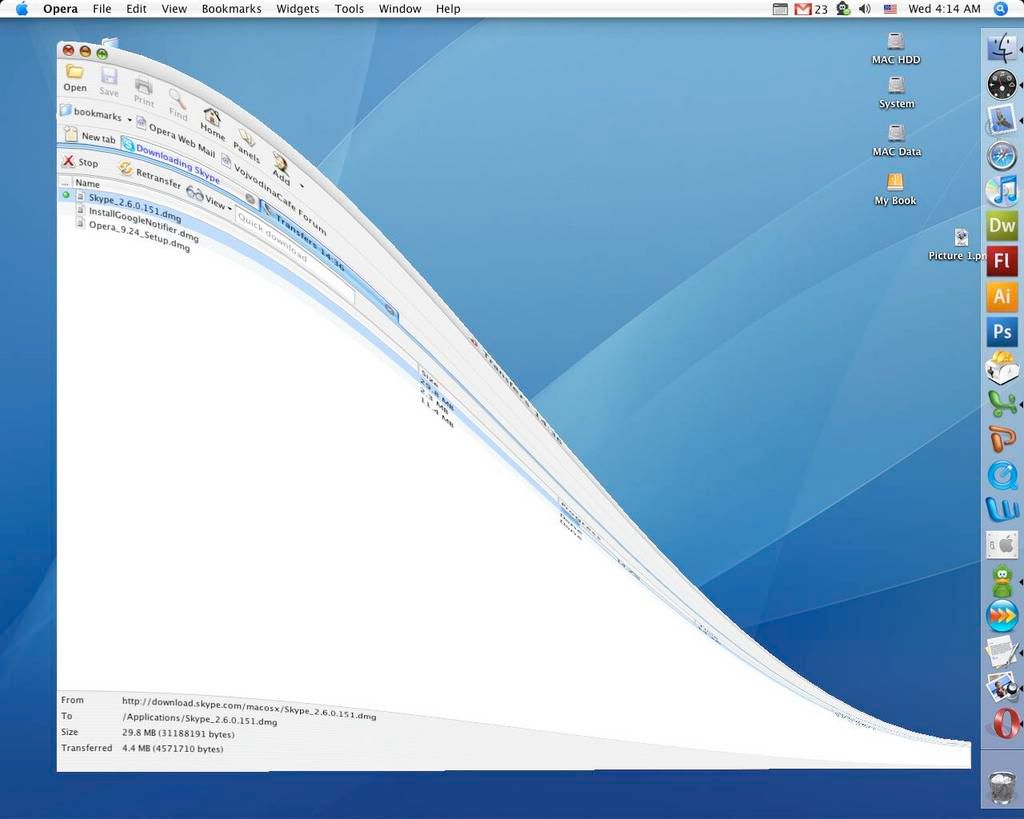Click the Spotlight search icon
Viewport: 1024px width, 819px height.
1001,9
